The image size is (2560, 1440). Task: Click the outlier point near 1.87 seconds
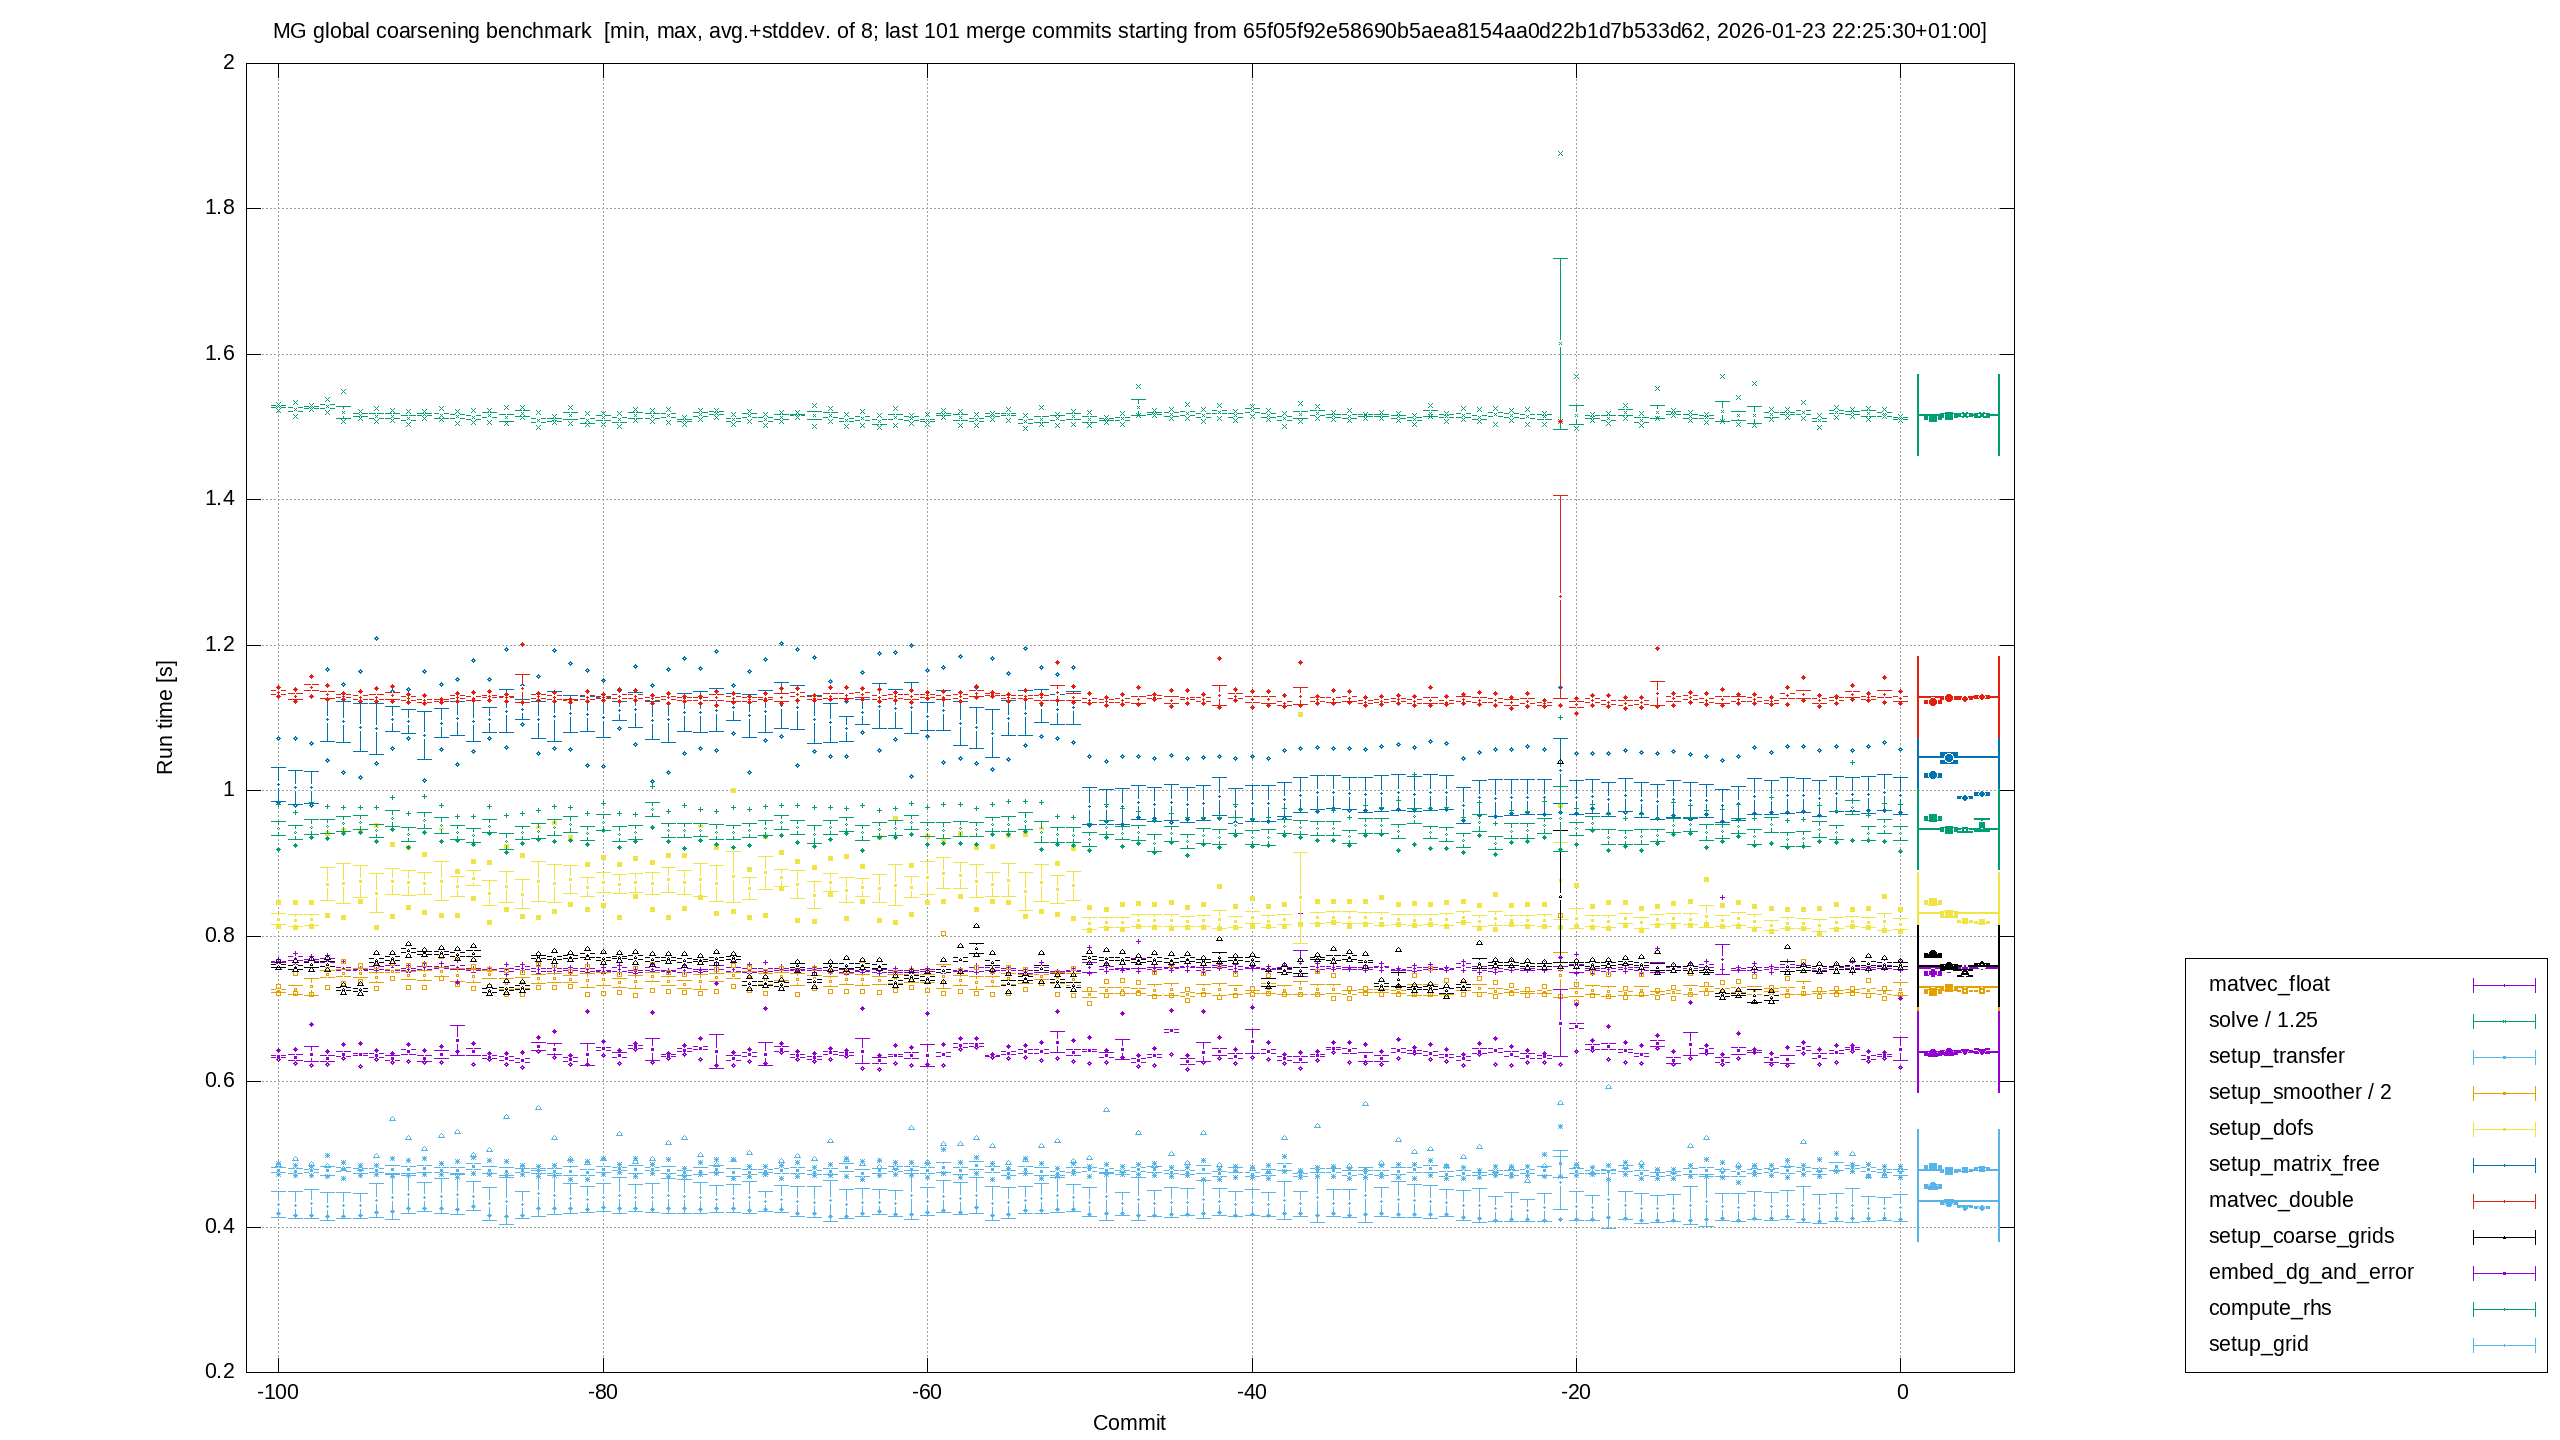tap(1560, 154)
